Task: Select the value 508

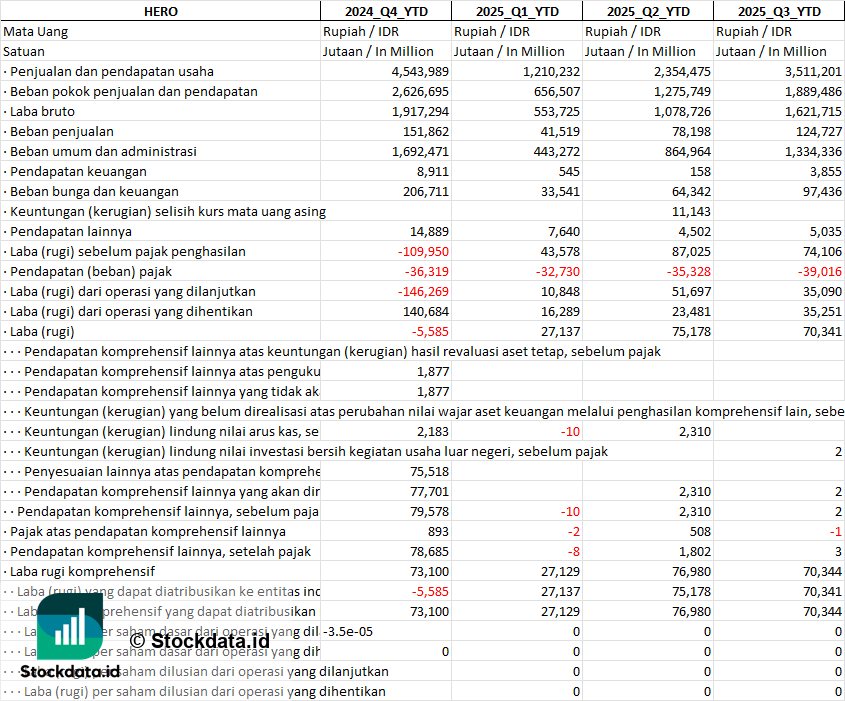Action: tap(700, 531)
